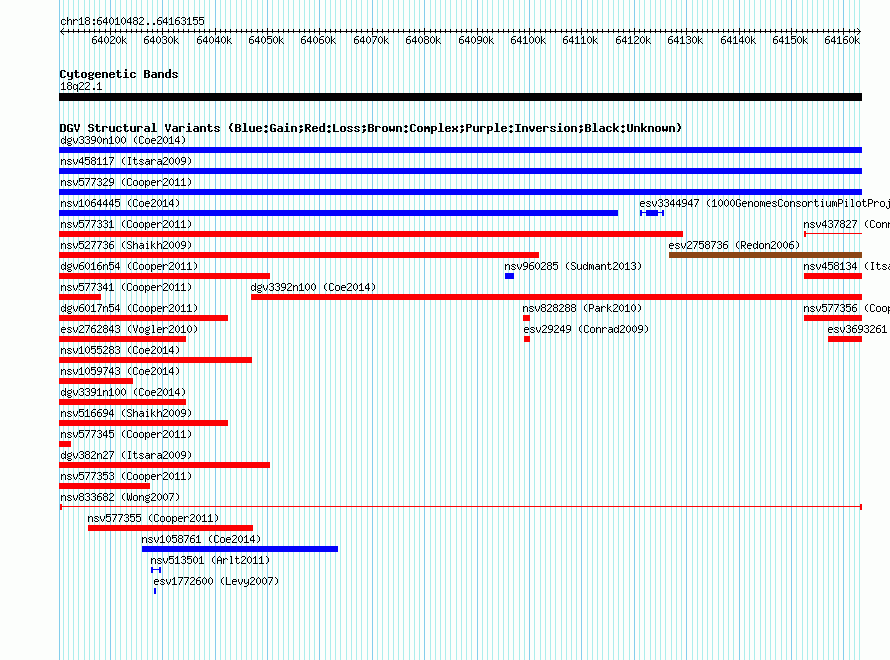The width and height of the screenshot is (890, 660).
Task: Click the nsv833682 (Wong2007) label
Action: point(120,497)
